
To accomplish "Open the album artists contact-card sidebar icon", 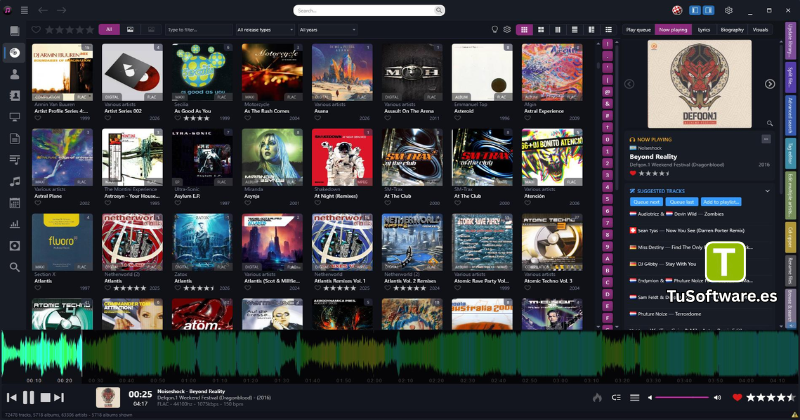I will 14,95.
